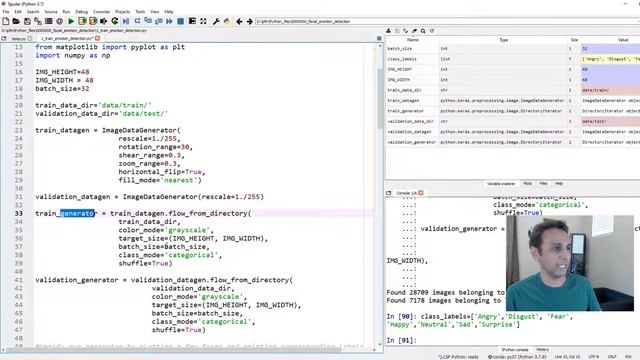
Task: Select validation_datagen variable row
Action: click(513, 132)
